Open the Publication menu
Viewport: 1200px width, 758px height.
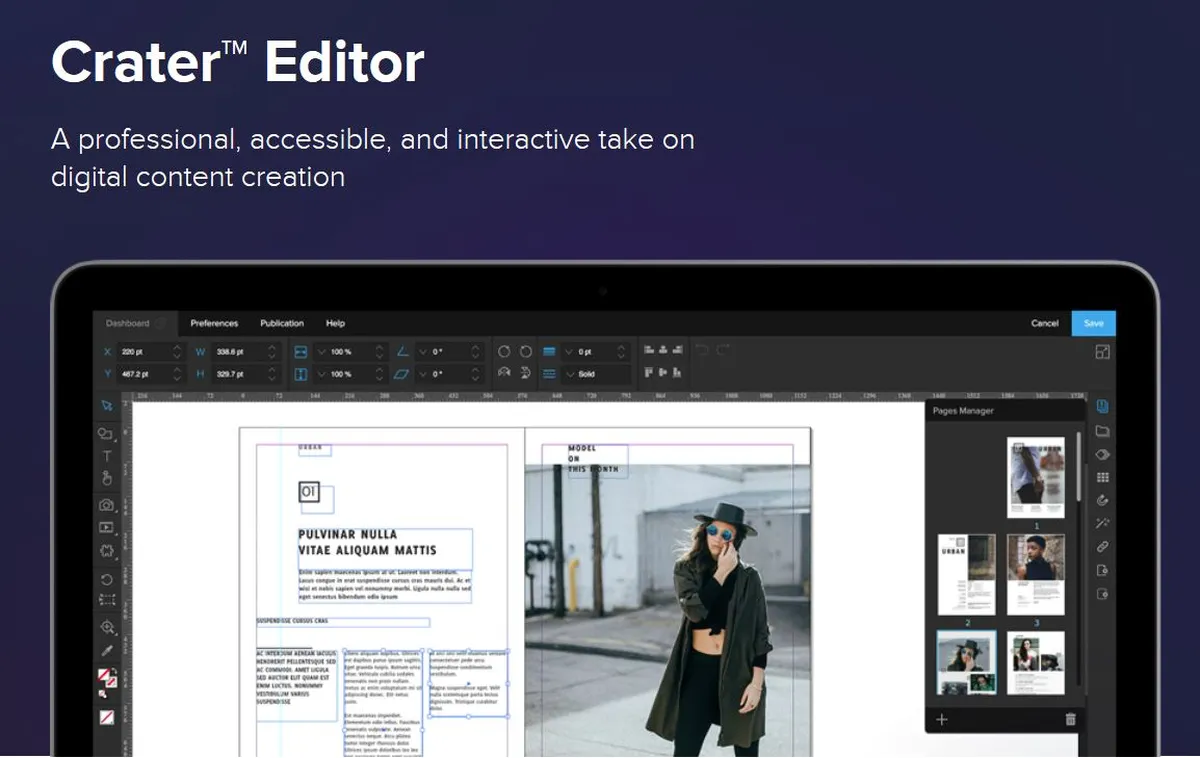click(282, 323)
